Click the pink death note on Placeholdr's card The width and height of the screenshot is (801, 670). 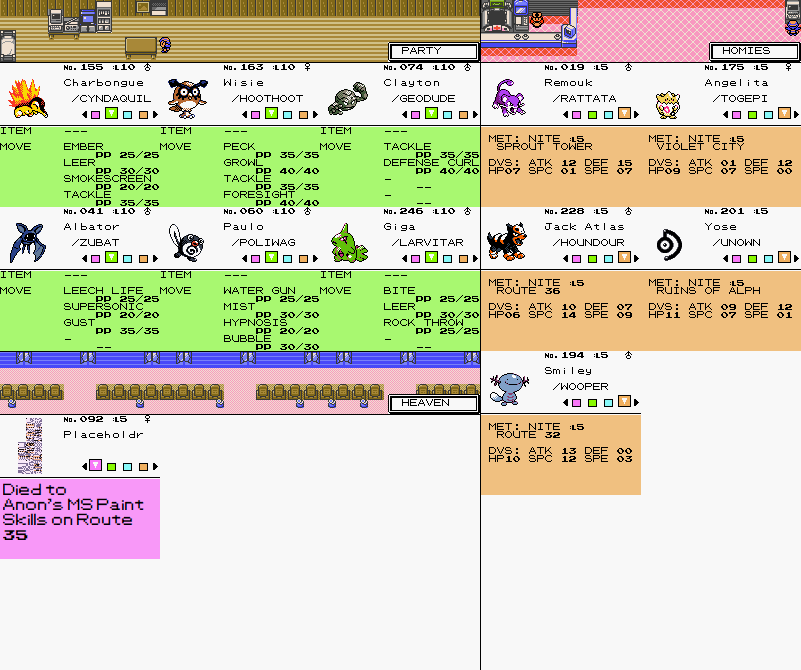[x=80, y=518]
